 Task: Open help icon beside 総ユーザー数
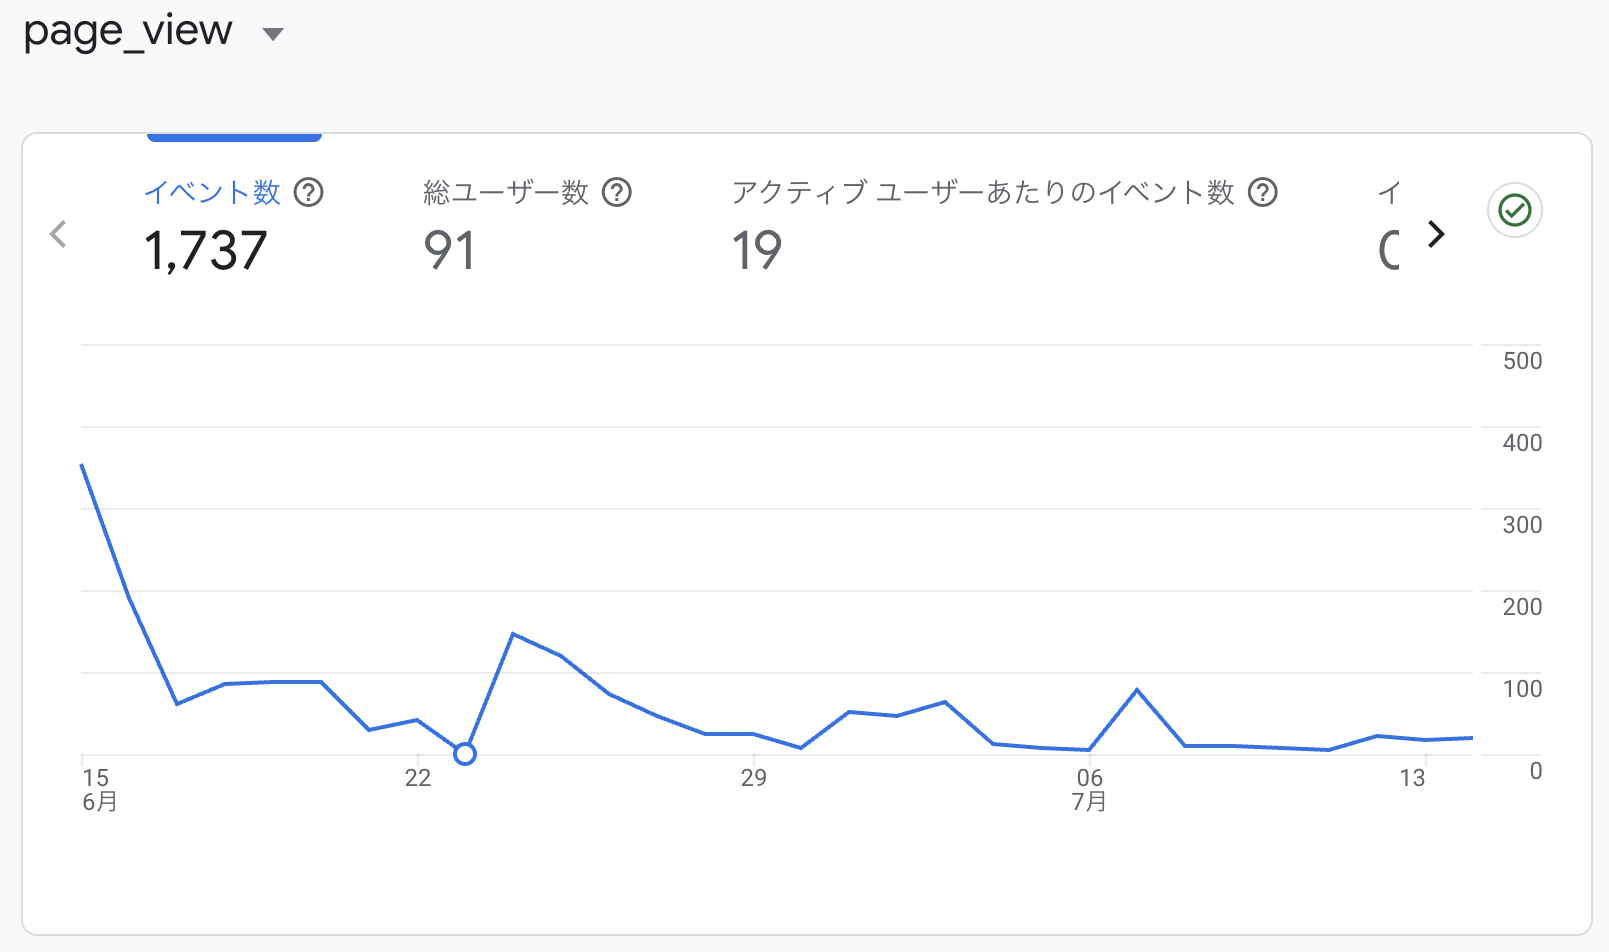[617, 192]
